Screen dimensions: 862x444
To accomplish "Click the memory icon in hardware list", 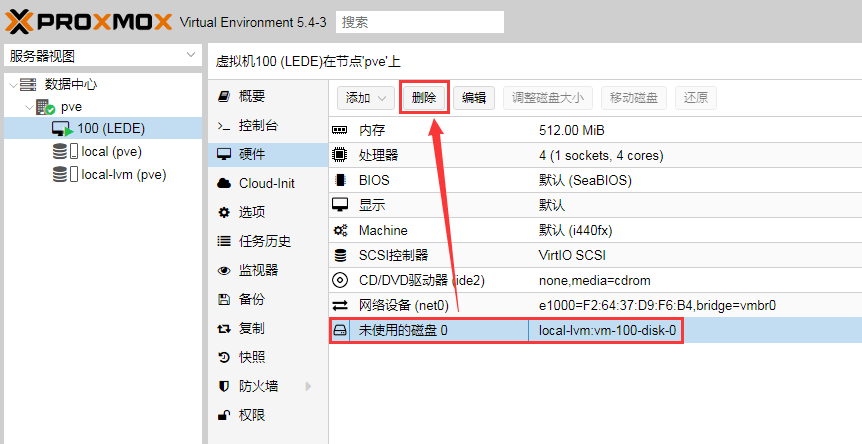I will tap(340, 130).
